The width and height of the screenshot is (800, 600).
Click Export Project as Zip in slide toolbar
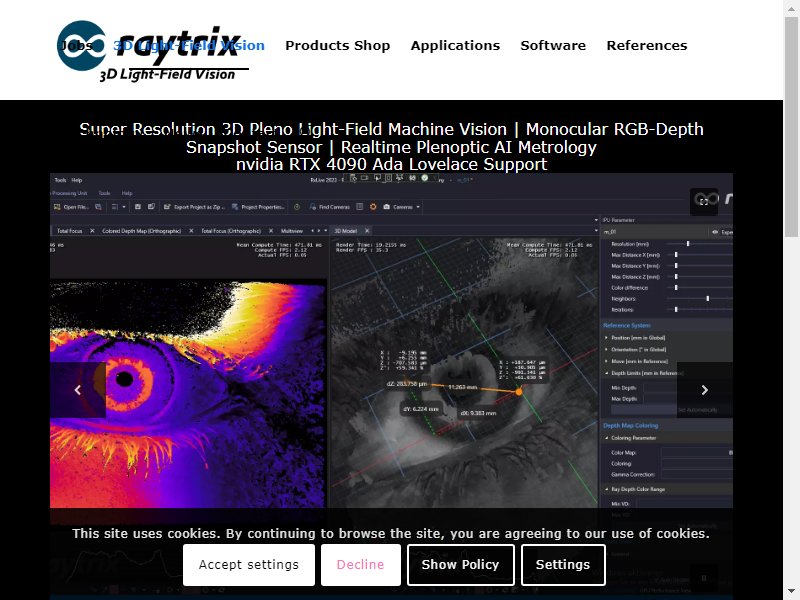coord(194,207)
